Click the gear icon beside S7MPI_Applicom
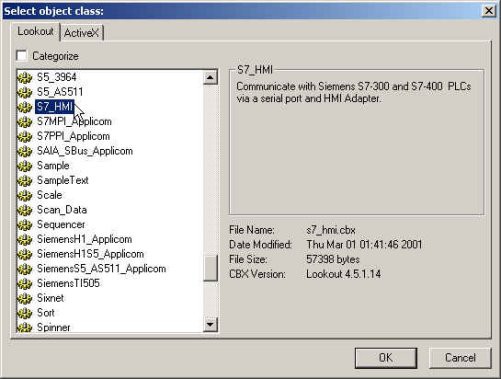Image resolution: width=501 pixels, height=379 pixels. (x=24, y=122)
